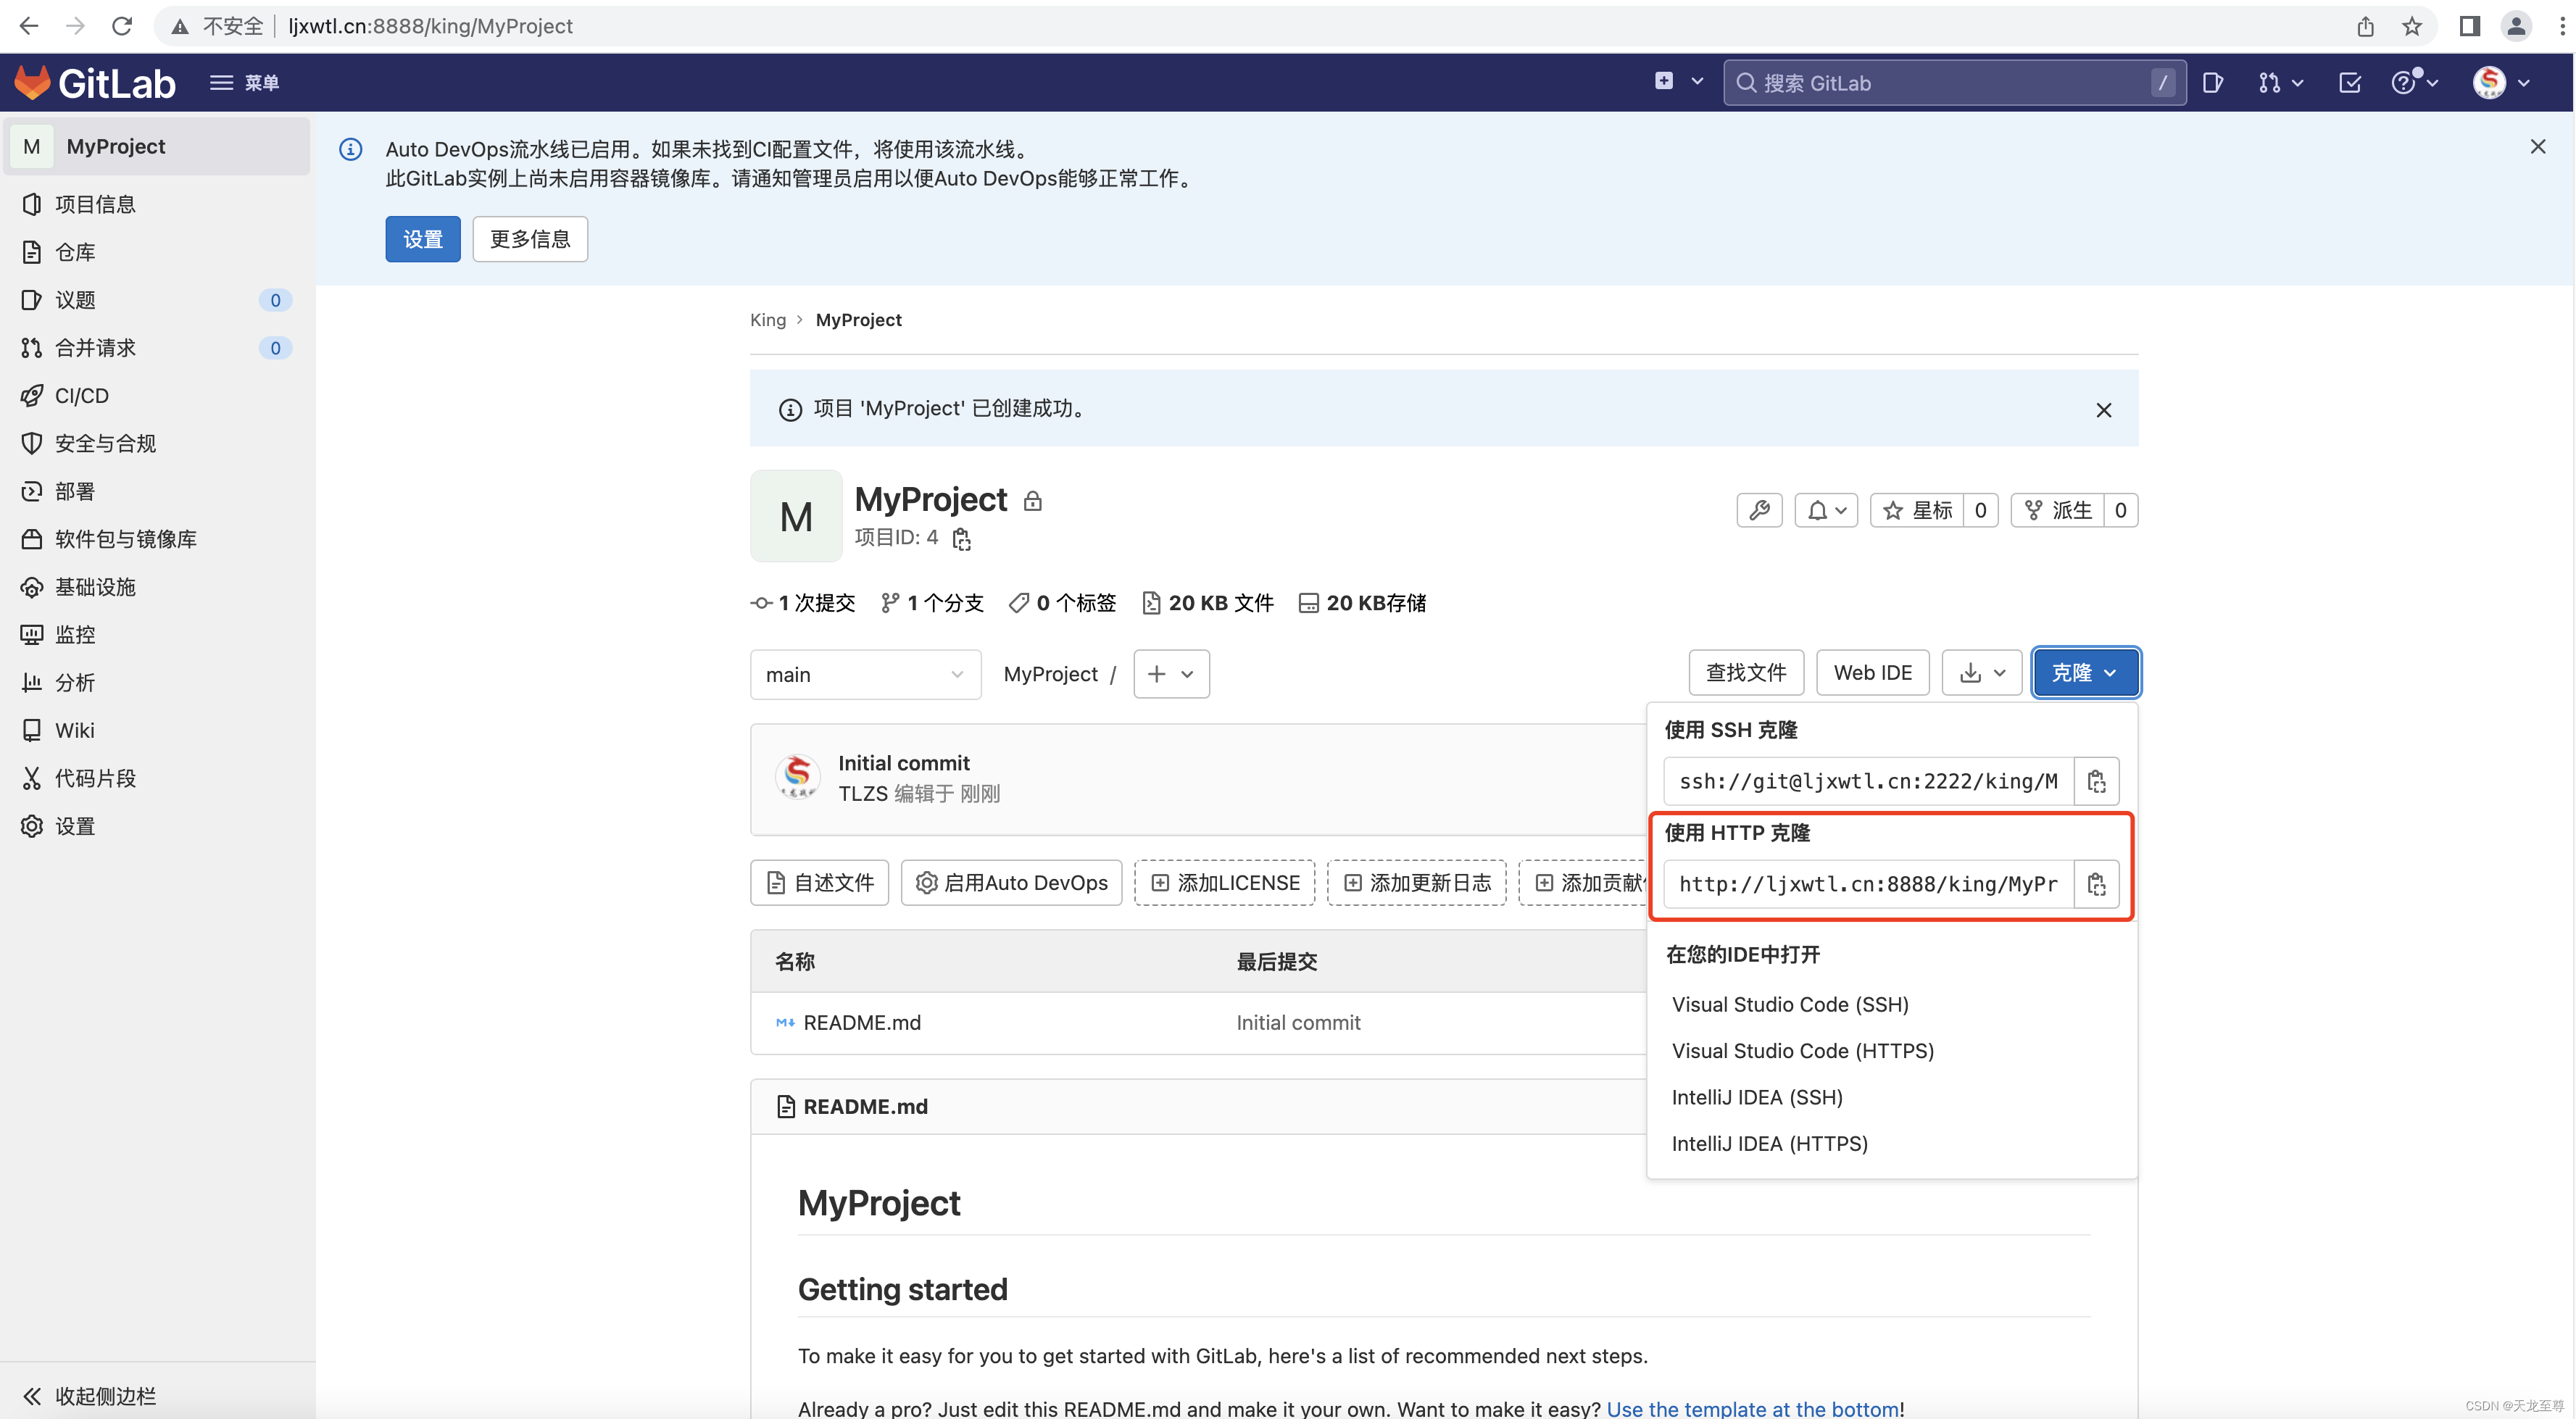2576x1419 pixels.
Task: Open the main branch selector dropdown
Action: click(x=866, y=675)
